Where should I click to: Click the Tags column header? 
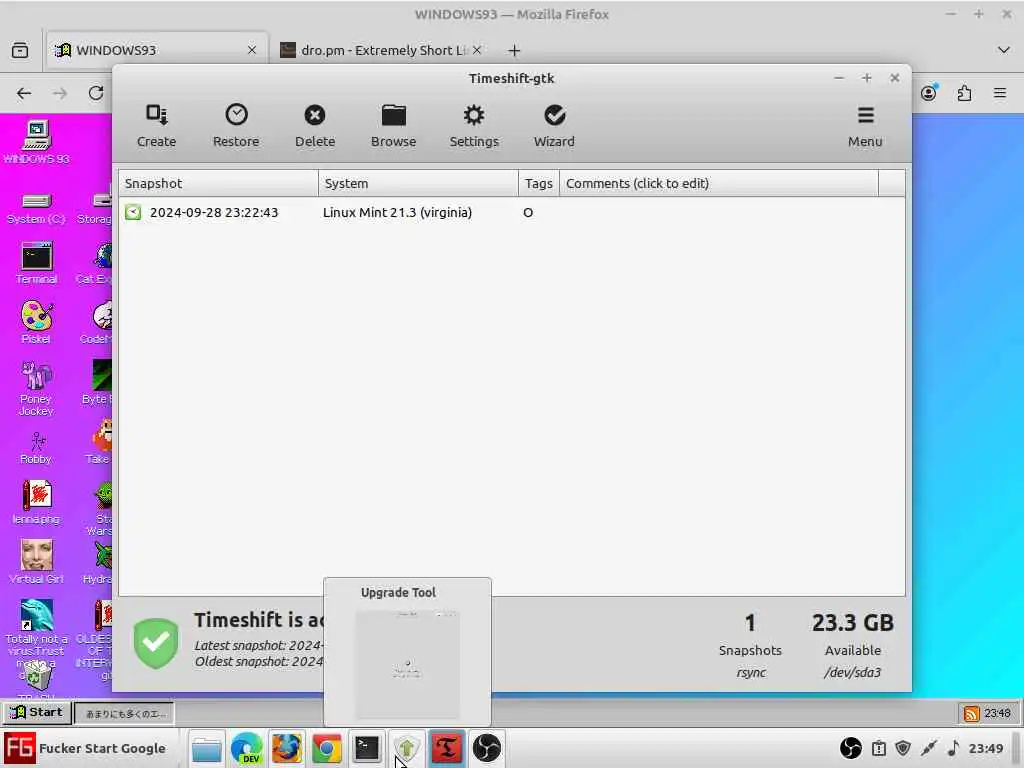click(539, 184)
